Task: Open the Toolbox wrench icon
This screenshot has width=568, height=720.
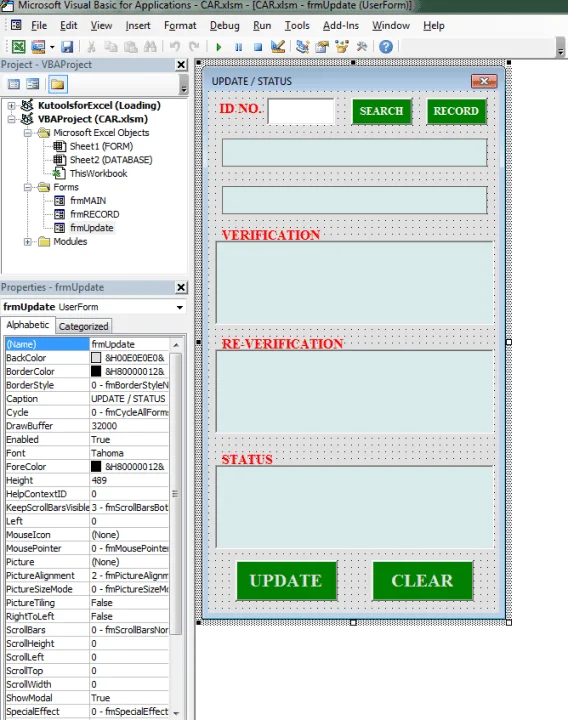Action: [361, 47]
